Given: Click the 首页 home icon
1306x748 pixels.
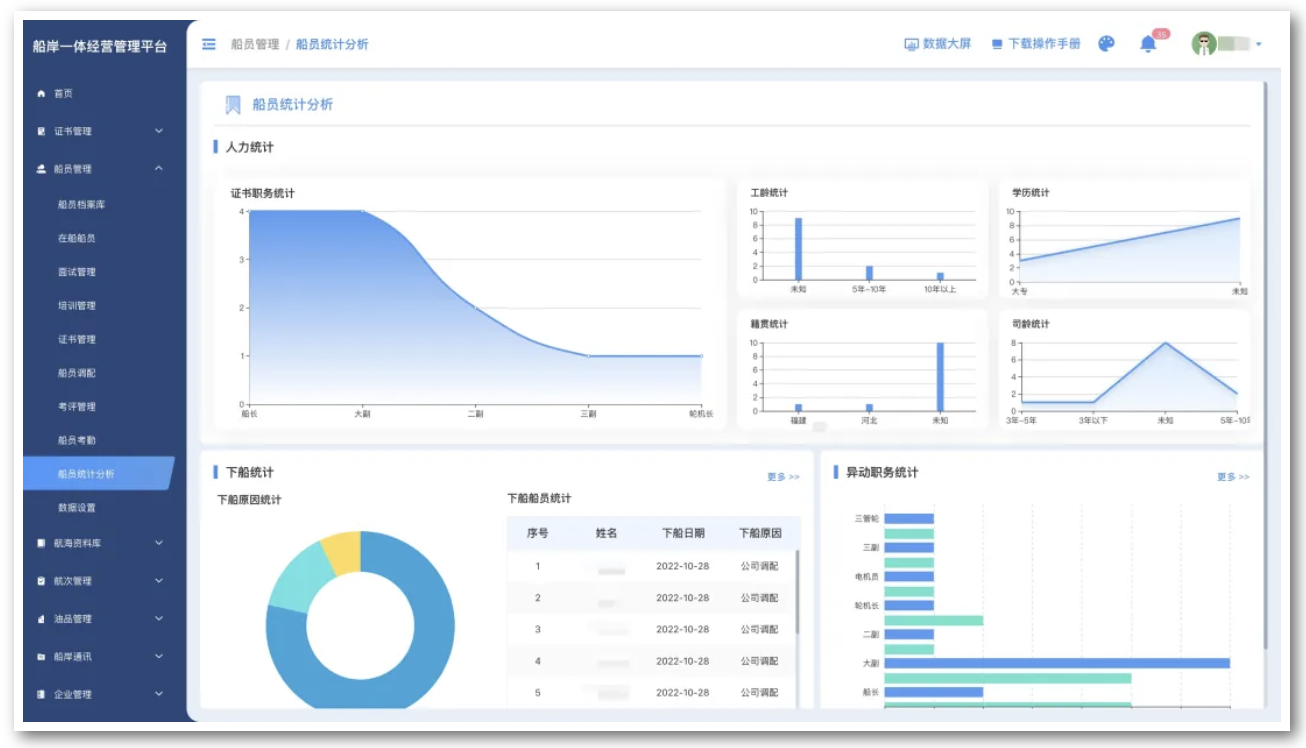Looking at the screenshot, I should [41, 93].
